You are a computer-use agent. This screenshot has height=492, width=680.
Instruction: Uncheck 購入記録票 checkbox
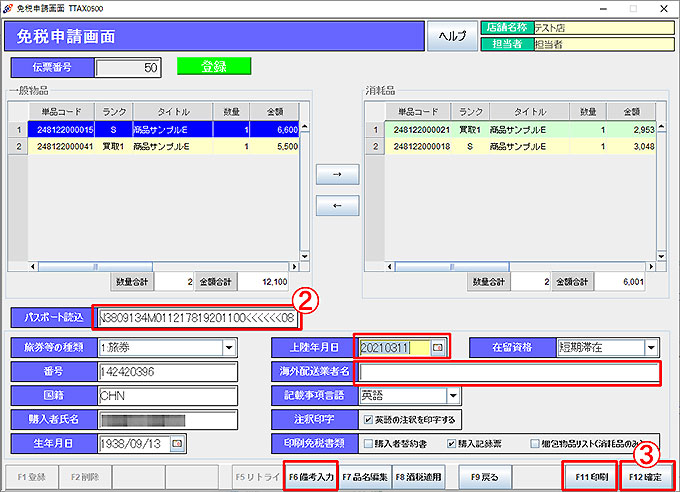coord(453,442)
